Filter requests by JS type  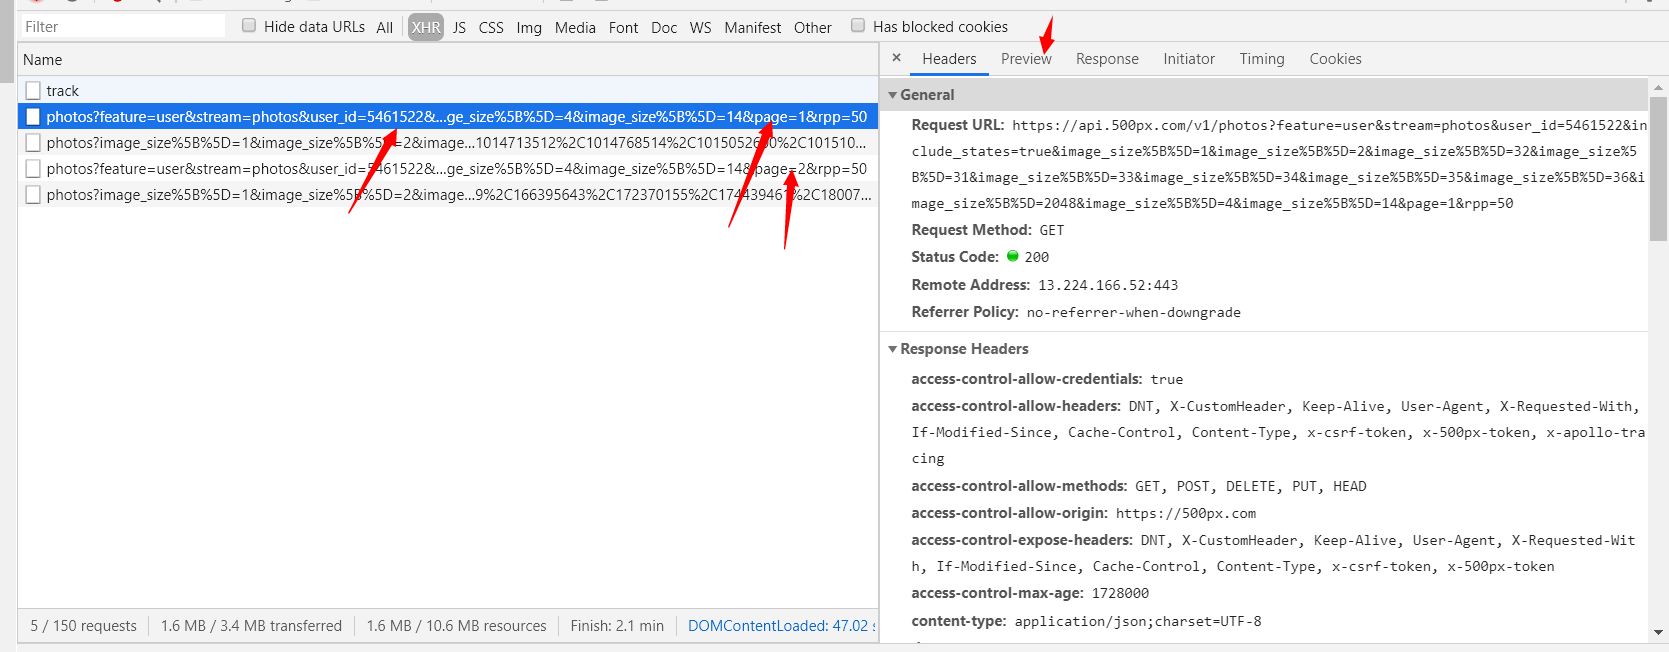pyautogui.click(x=459, y=28)
